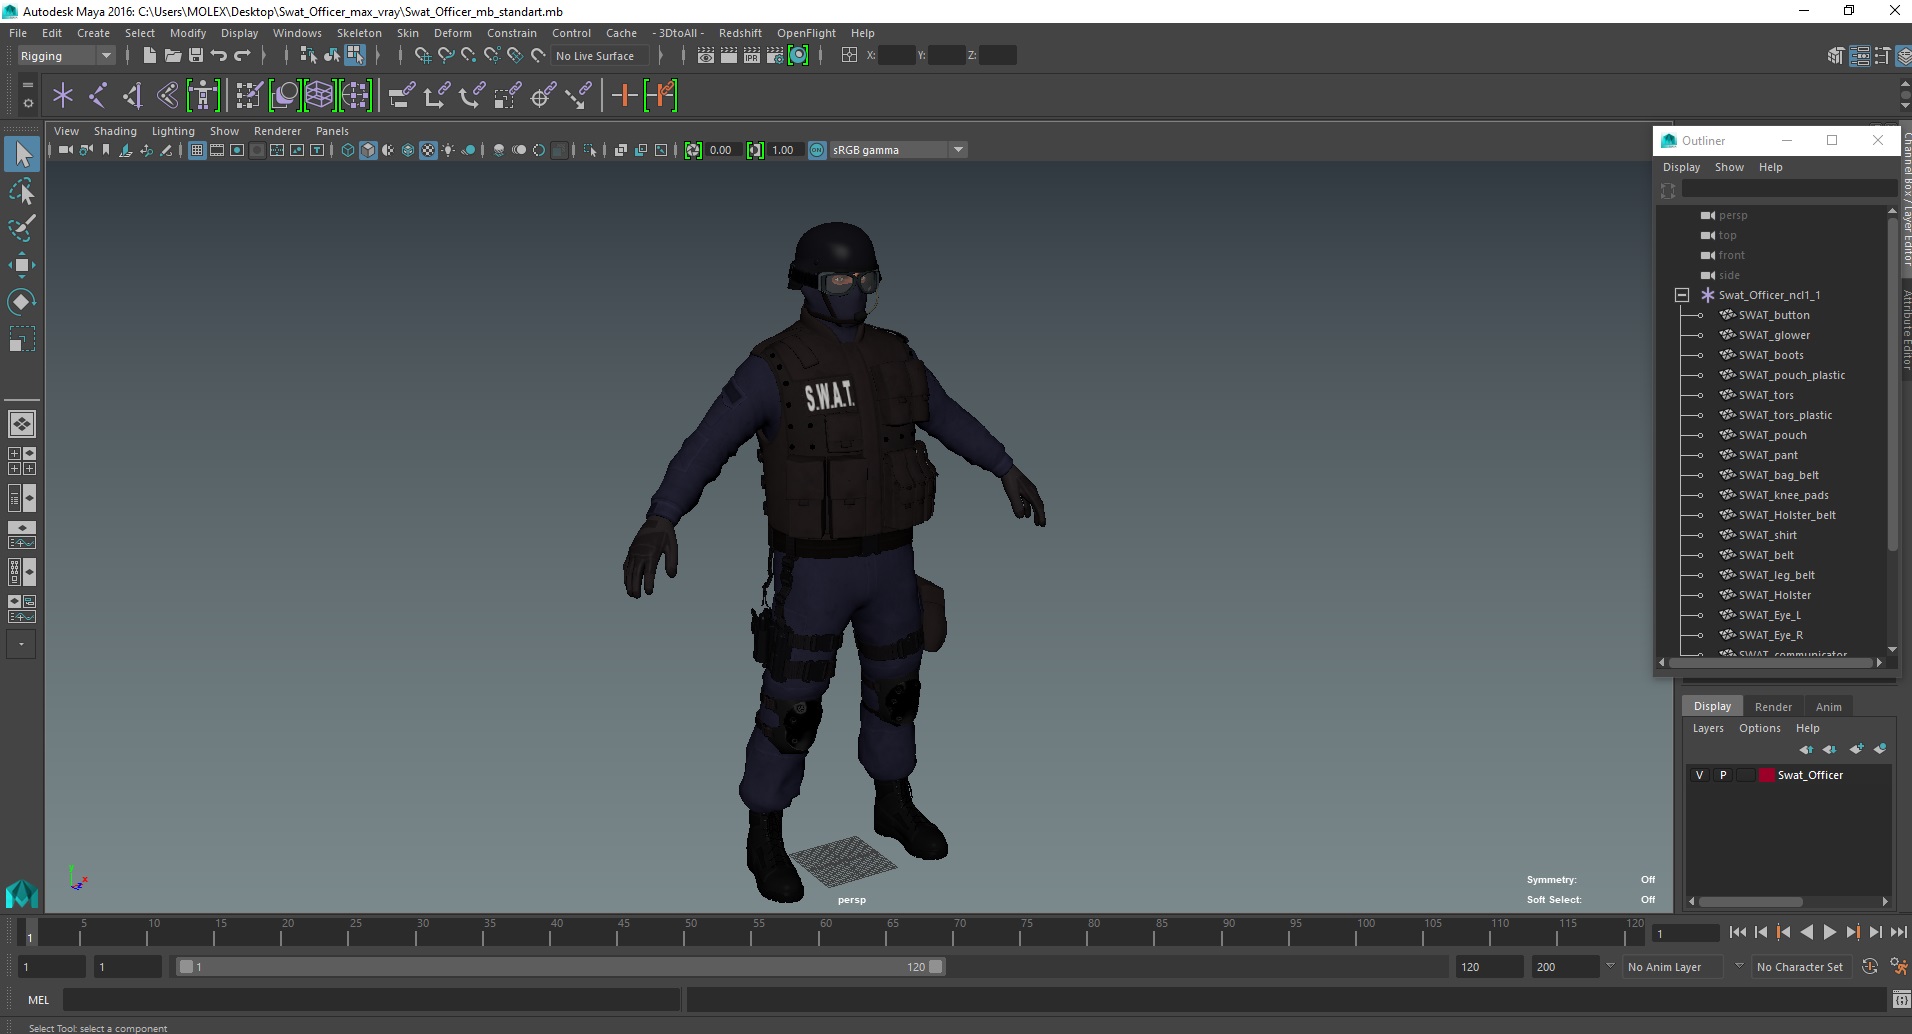Click the Lattice deformer shelf icon

click(319, 96)
